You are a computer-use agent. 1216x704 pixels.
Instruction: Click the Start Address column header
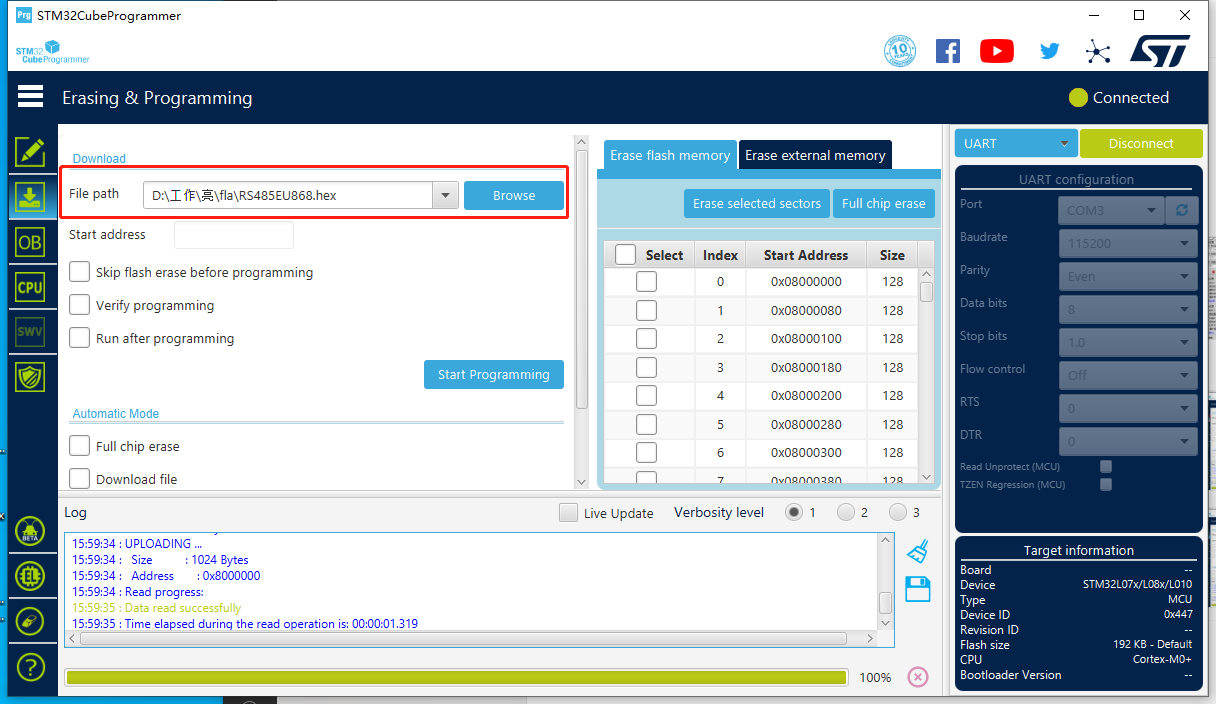tap(806, 255)
